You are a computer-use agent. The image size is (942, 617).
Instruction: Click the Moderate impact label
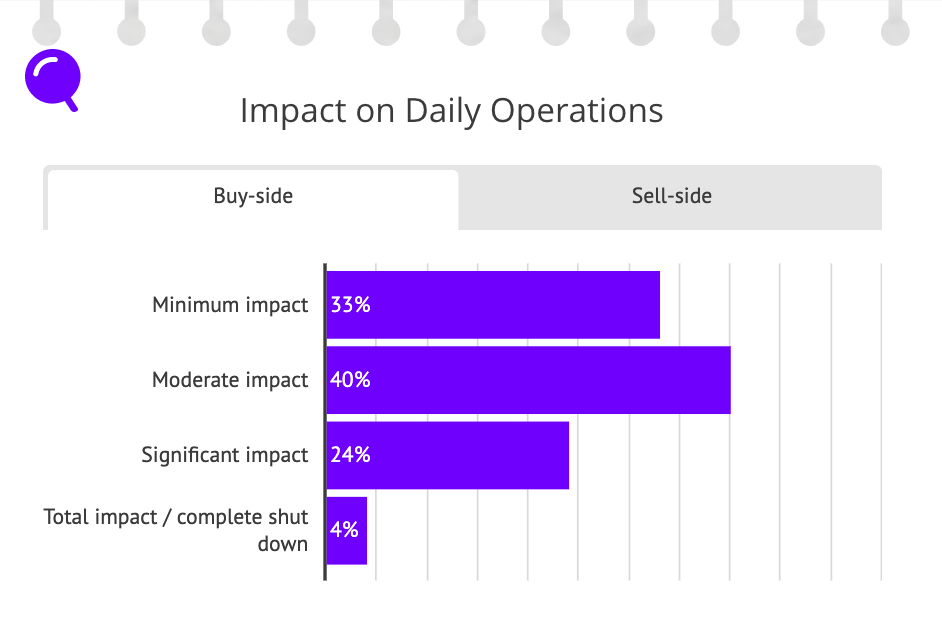(x=230, y=380)
